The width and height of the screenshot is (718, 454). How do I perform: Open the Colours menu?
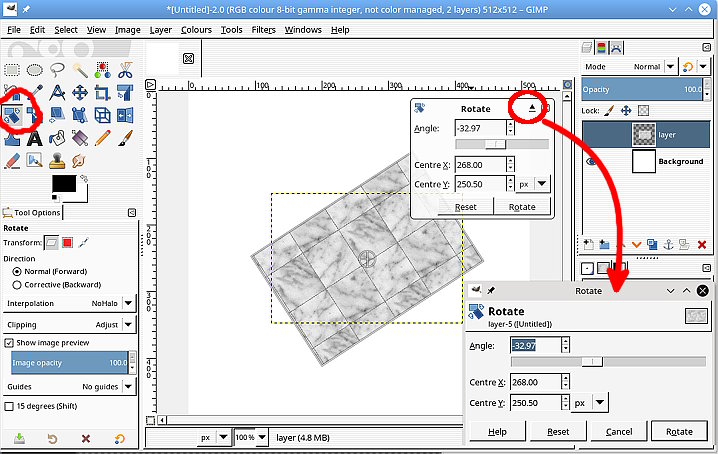point(196,30)
